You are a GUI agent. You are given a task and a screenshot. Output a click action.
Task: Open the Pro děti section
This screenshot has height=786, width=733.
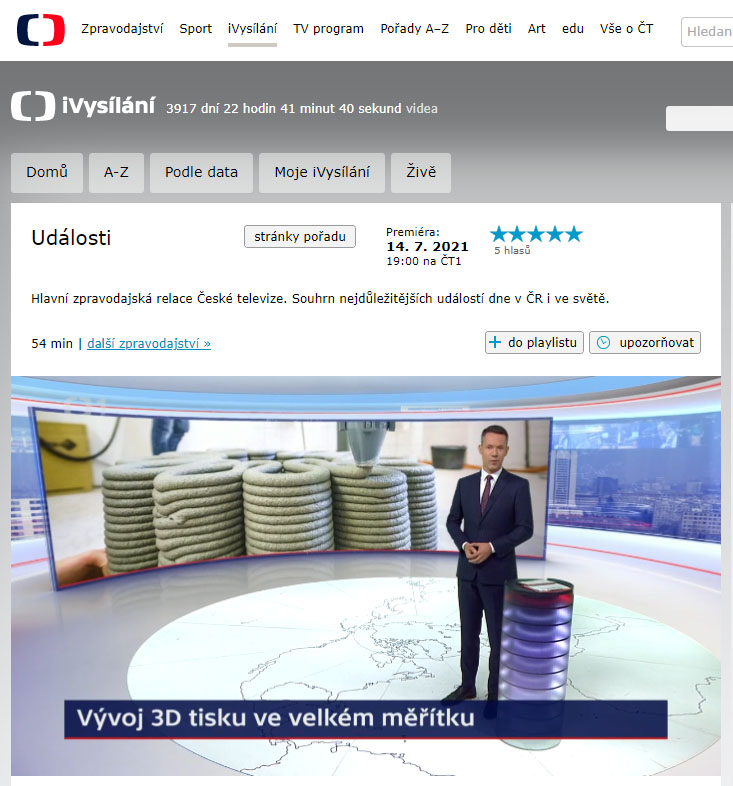[x=488, y=29]
